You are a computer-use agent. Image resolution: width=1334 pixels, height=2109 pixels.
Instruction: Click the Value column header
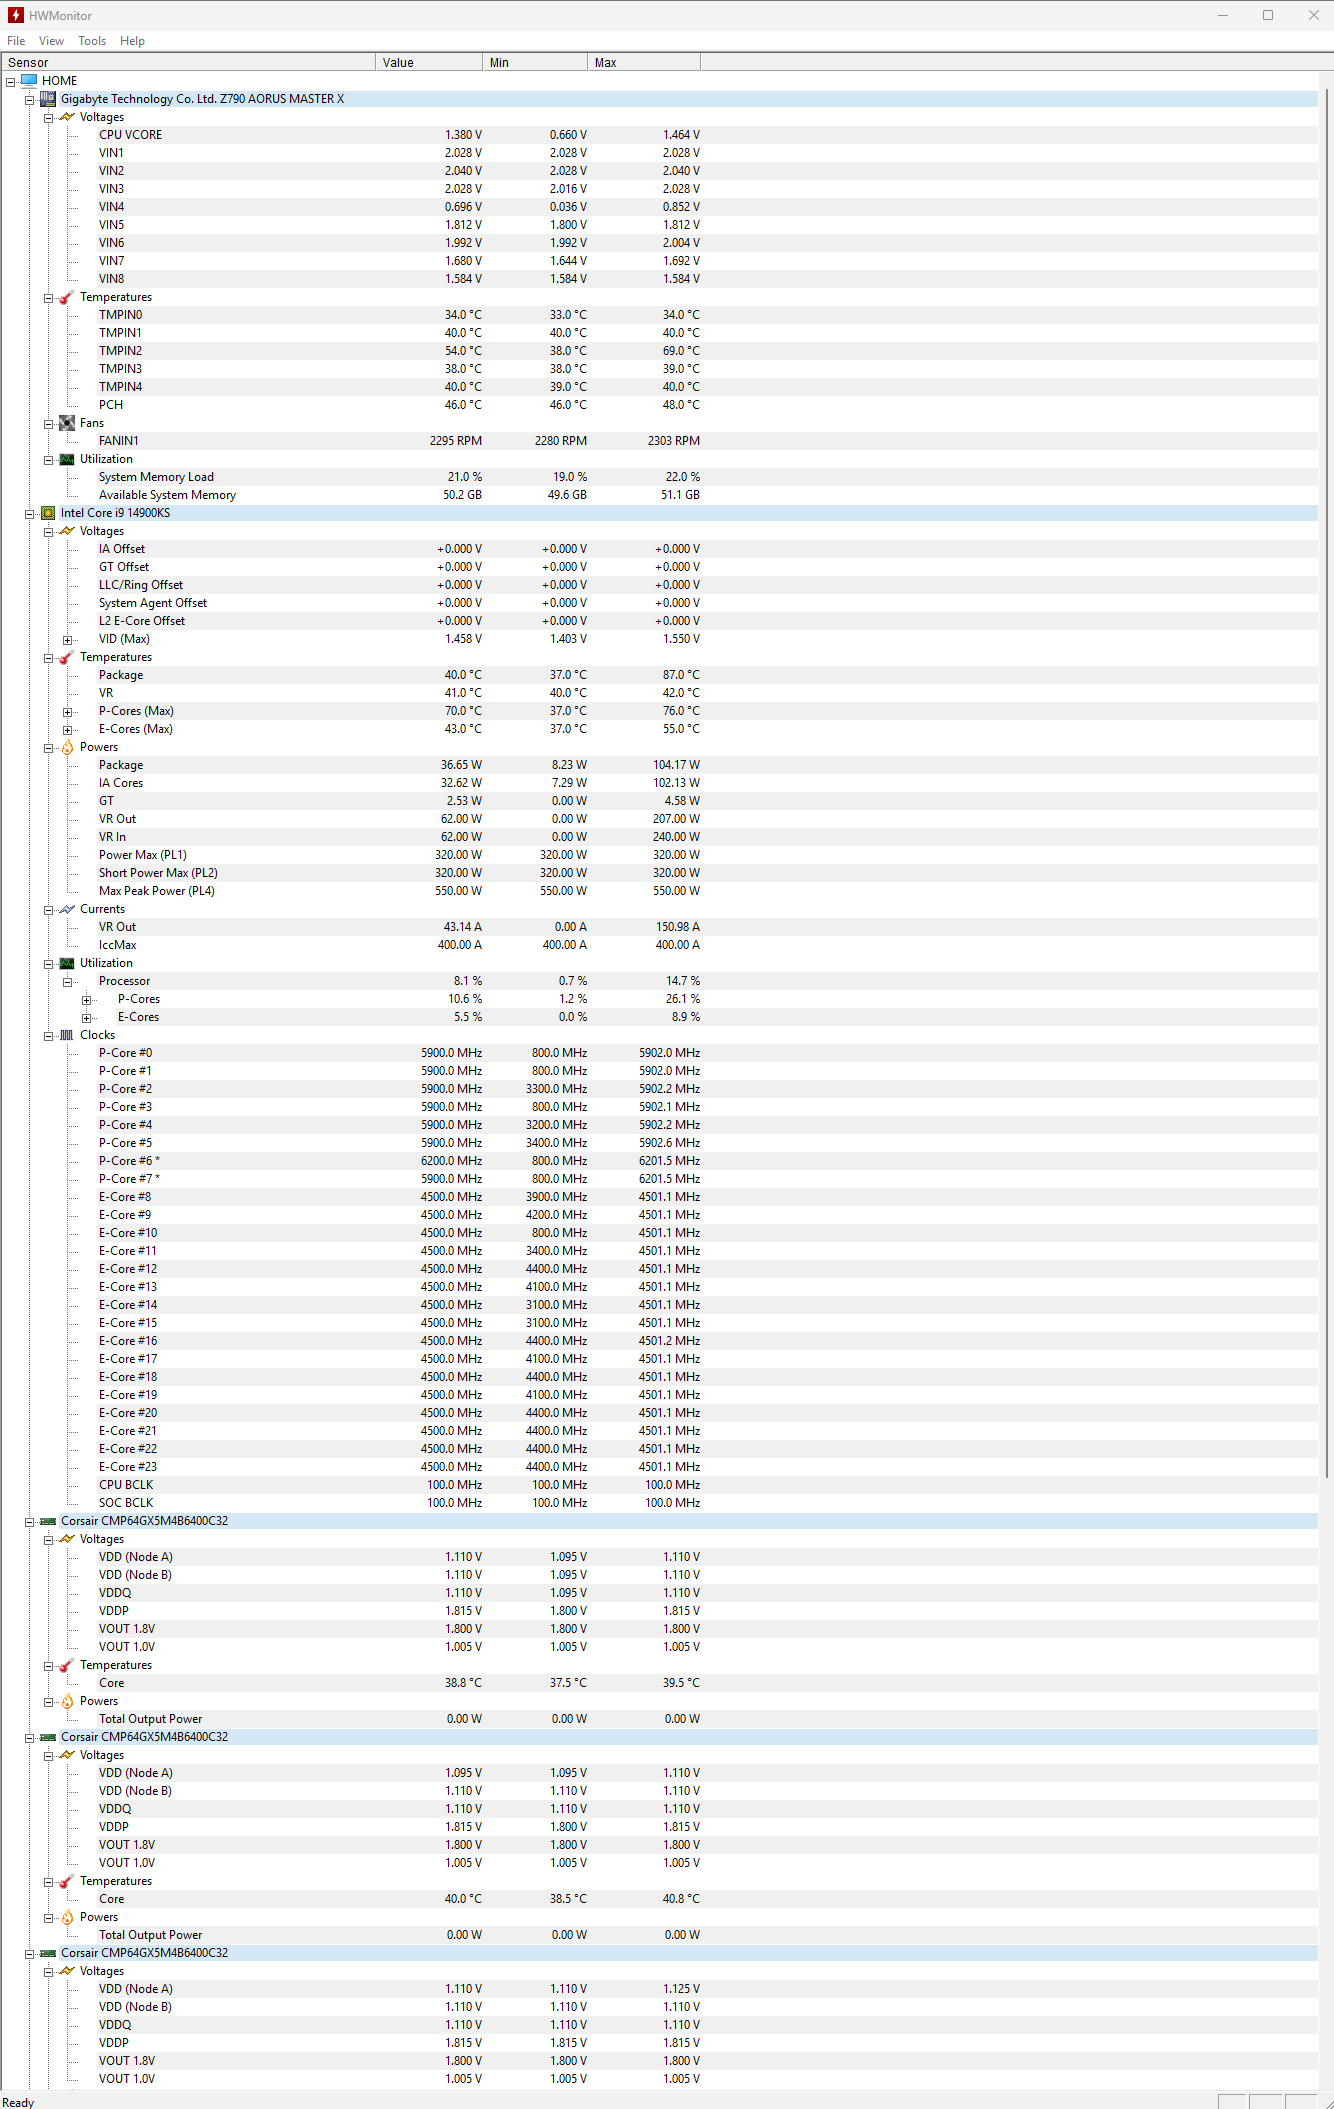coord(428,62)
